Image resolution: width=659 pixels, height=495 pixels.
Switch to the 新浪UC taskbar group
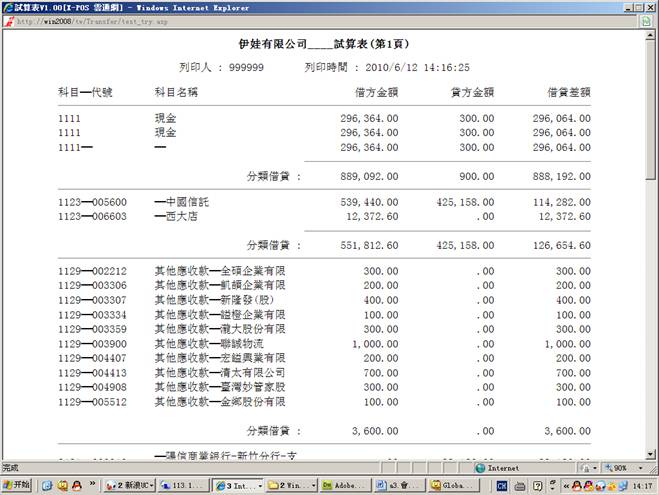[x=127, y=485]
